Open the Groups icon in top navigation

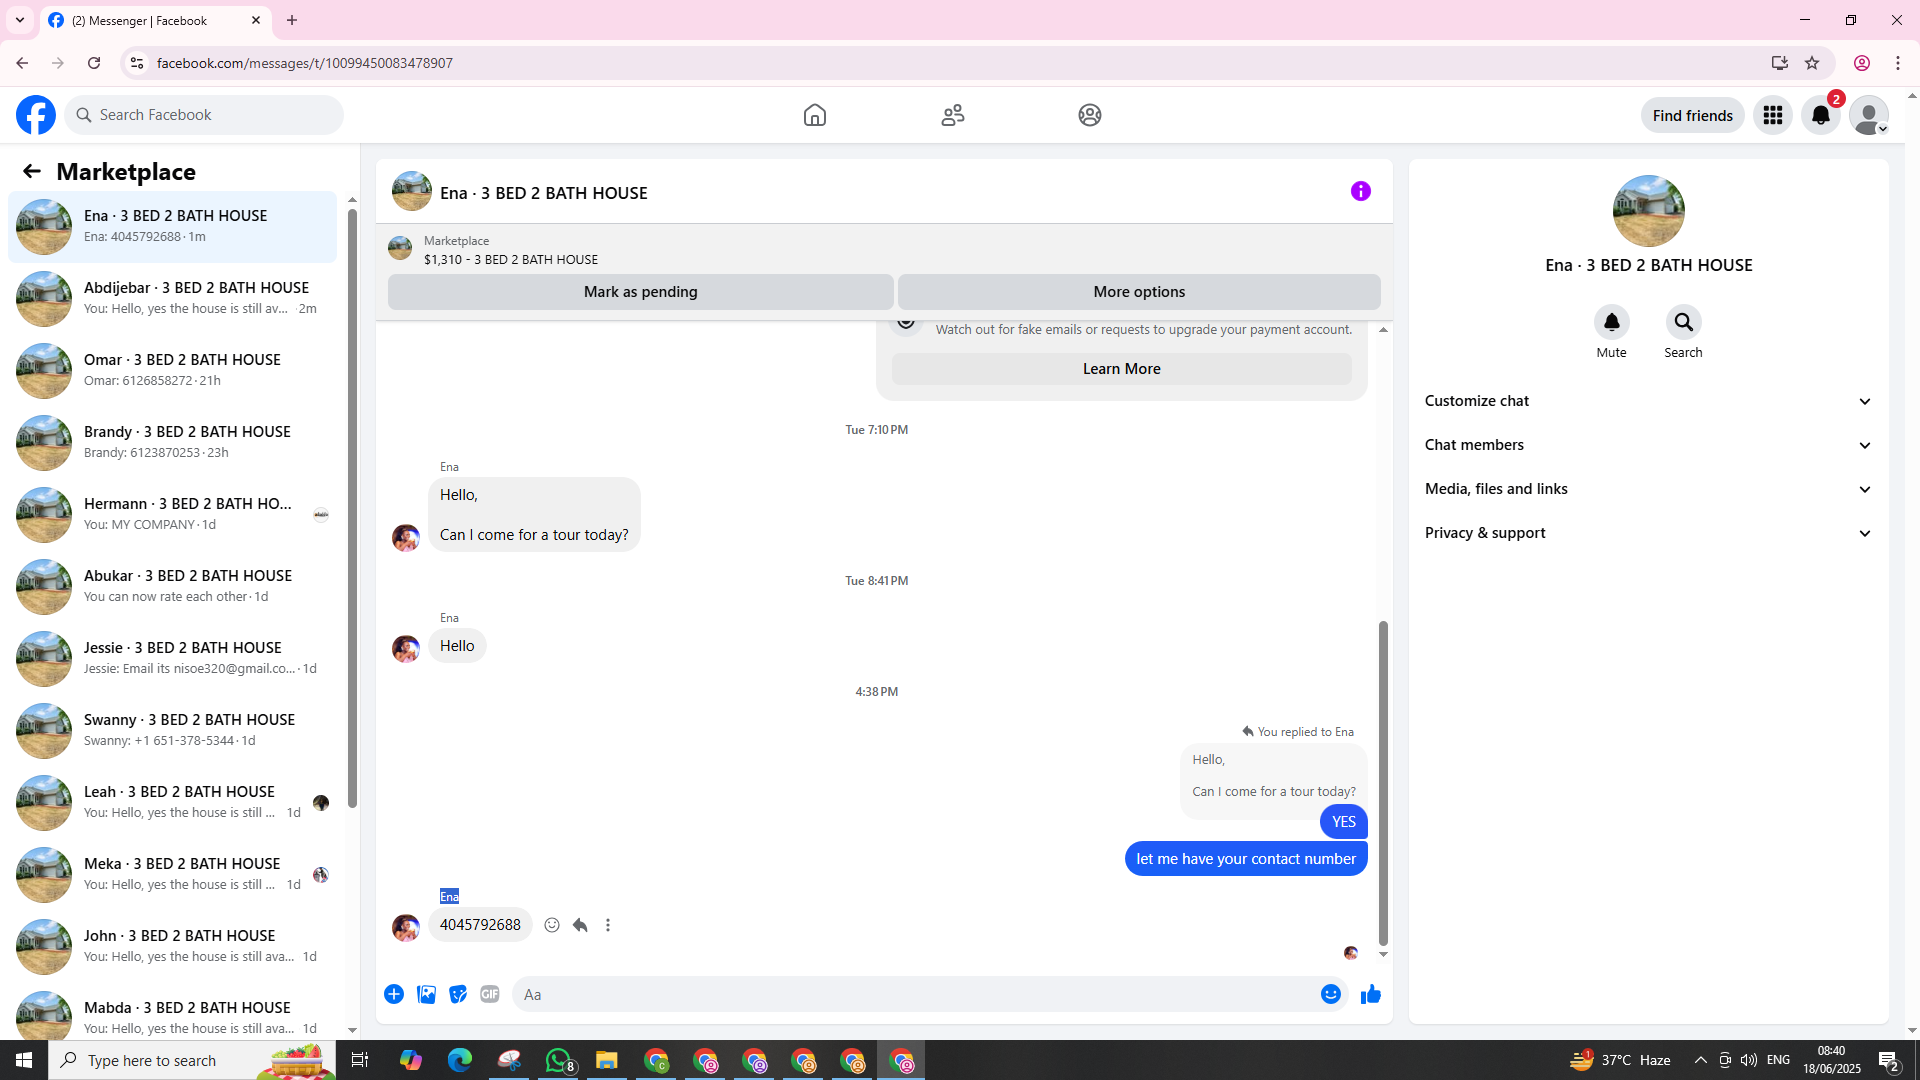pyautogui.click(x=1090, y=115)
